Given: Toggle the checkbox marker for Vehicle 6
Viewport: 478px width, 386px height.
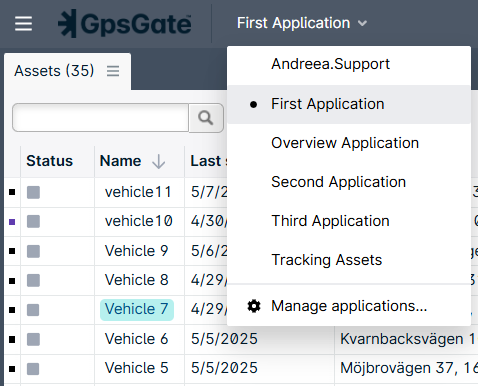Looking at the screenshot, I should pyautogui.click(x=12, y=340).
